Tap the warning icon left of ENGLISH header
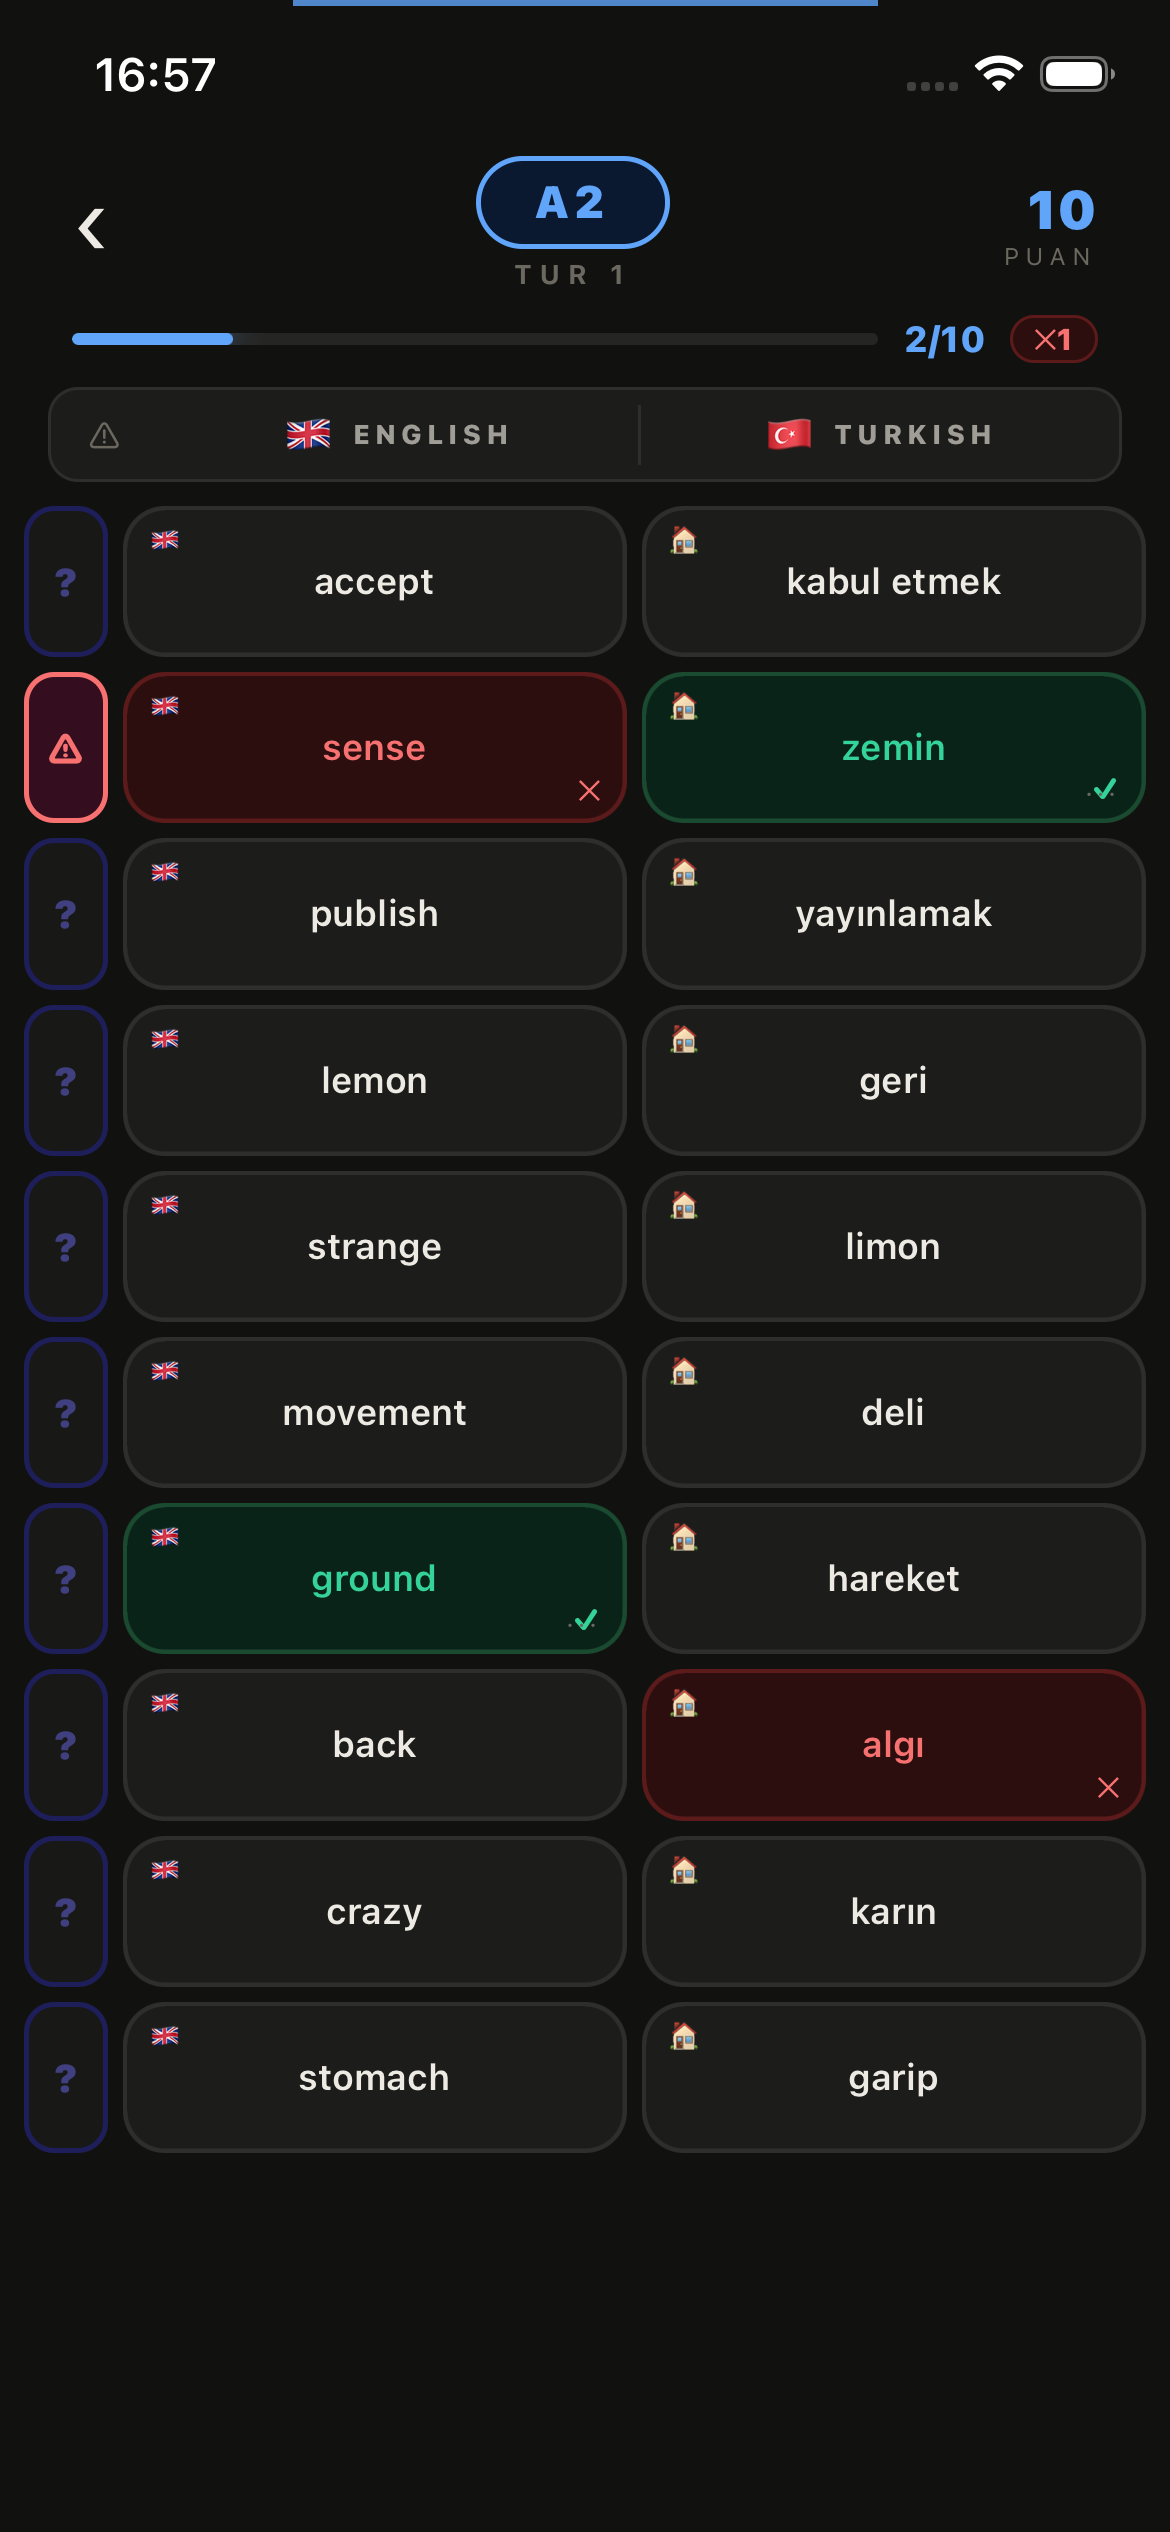The image size is (1170, 2532). [x=104, y=434]
